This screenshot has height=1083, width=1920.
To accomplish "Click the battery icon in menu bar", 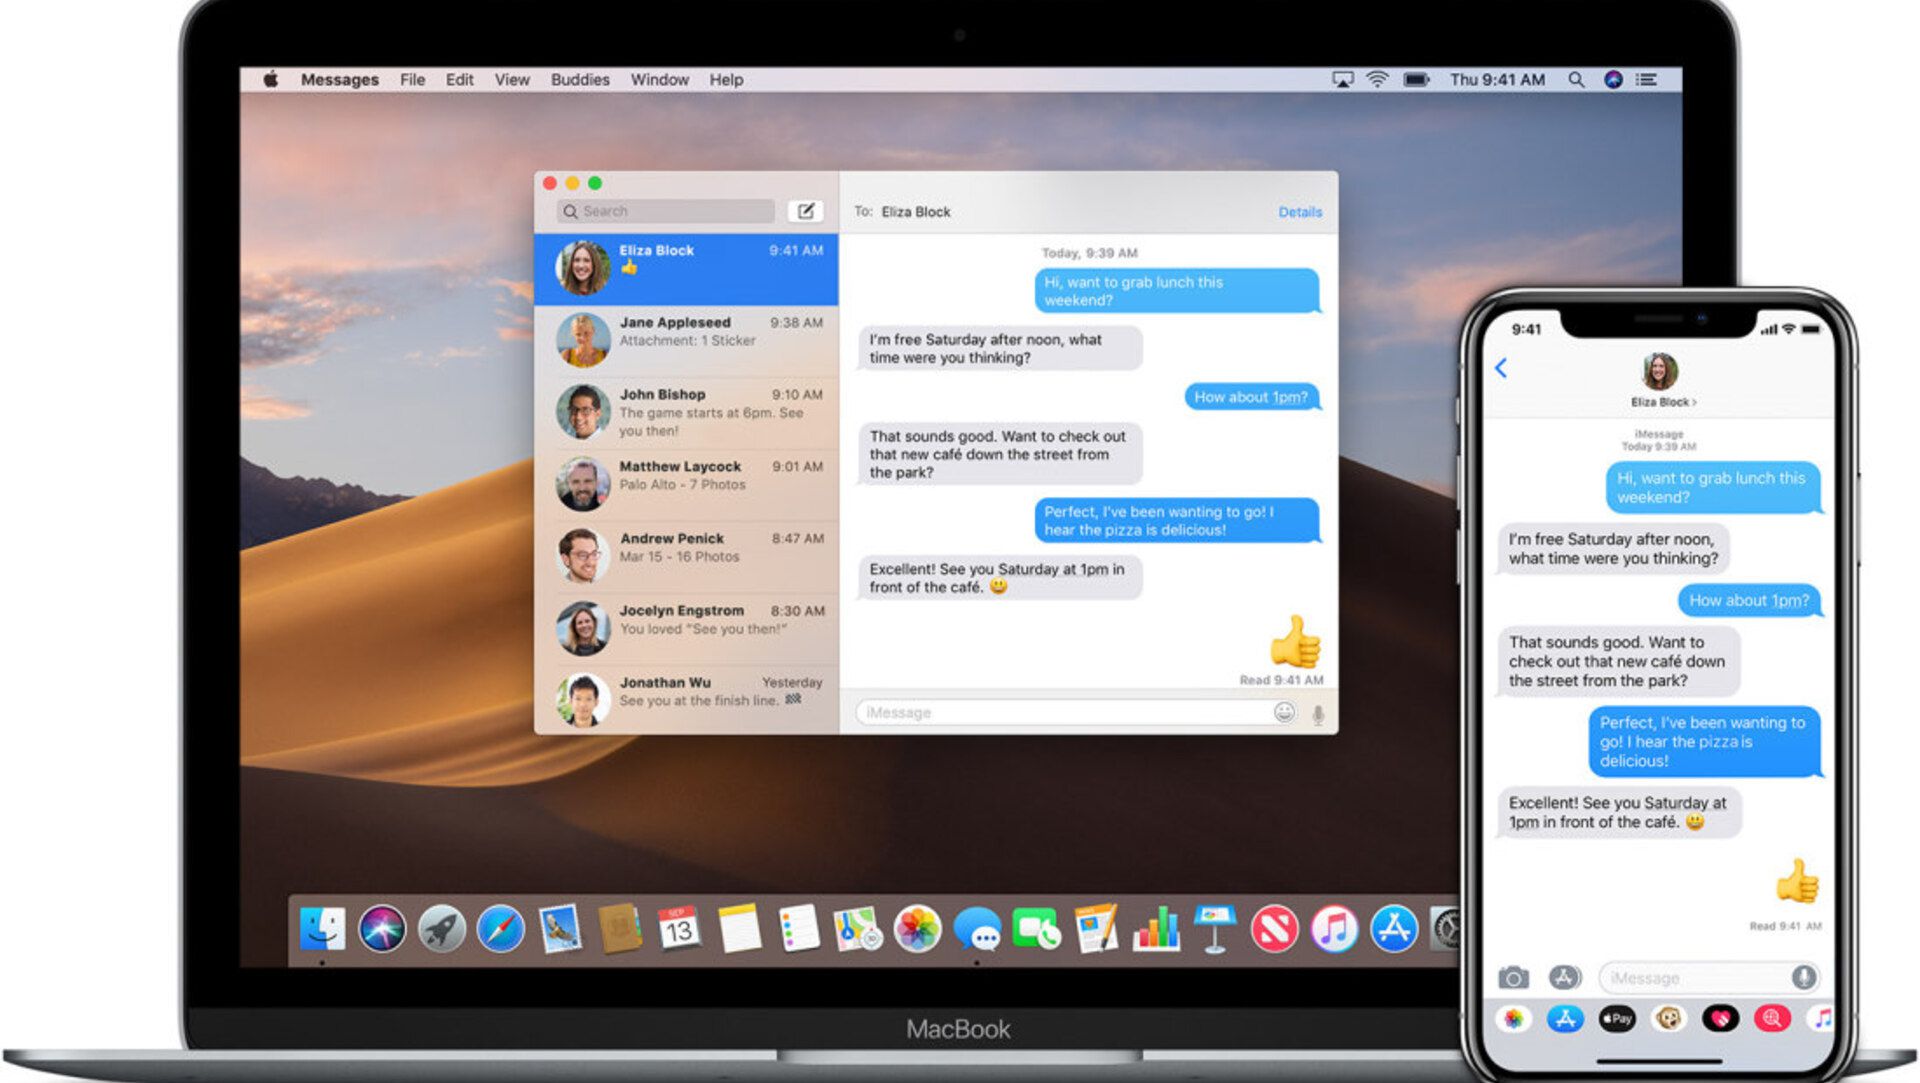I will pos(1416,79).
